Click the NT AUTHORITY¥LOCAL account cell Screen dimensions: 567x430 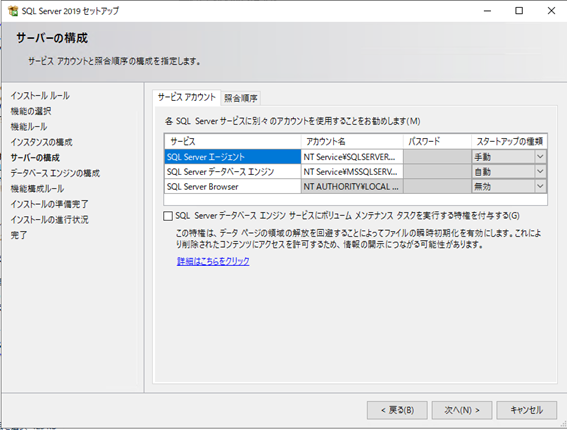click(x=352, y=186)
